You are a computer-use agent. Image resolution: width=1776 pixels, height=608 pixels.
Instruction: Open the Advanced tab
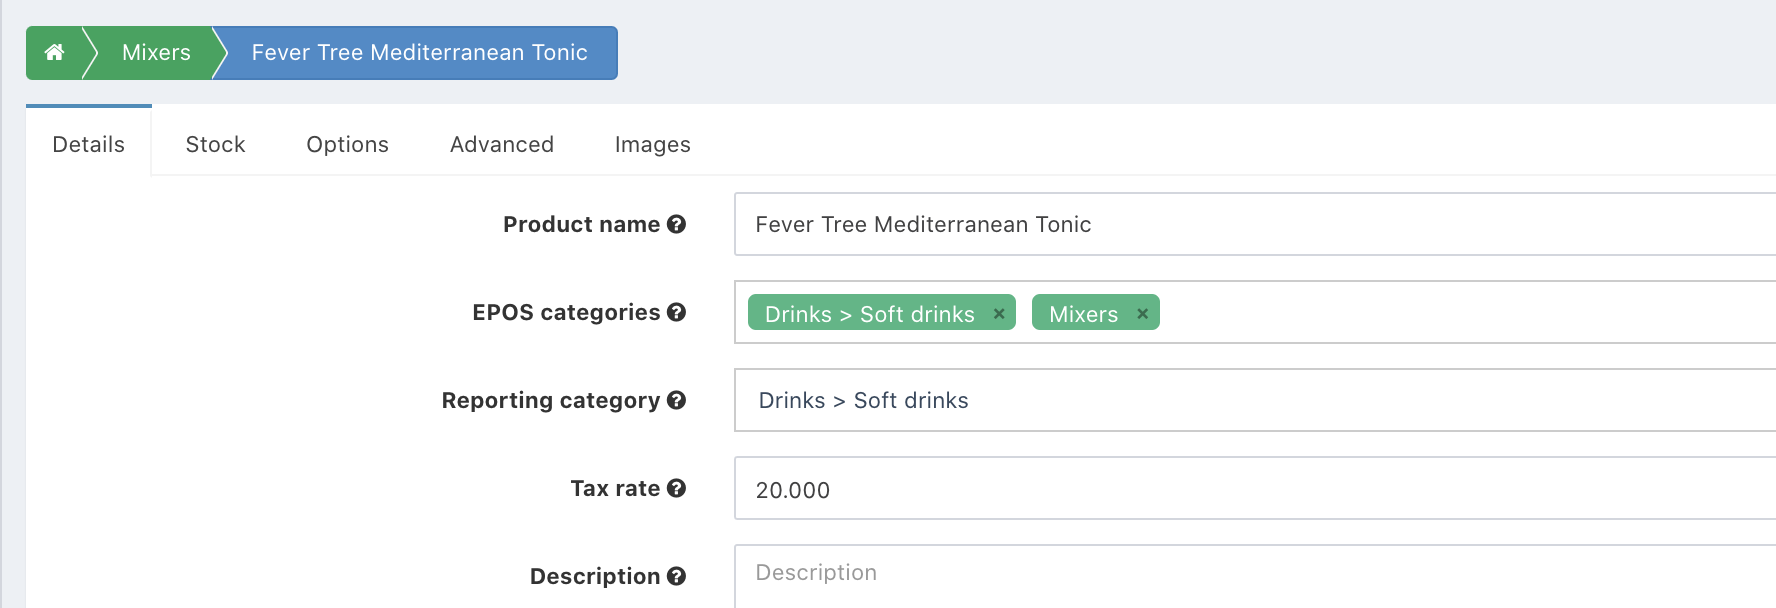click(501, 144)
